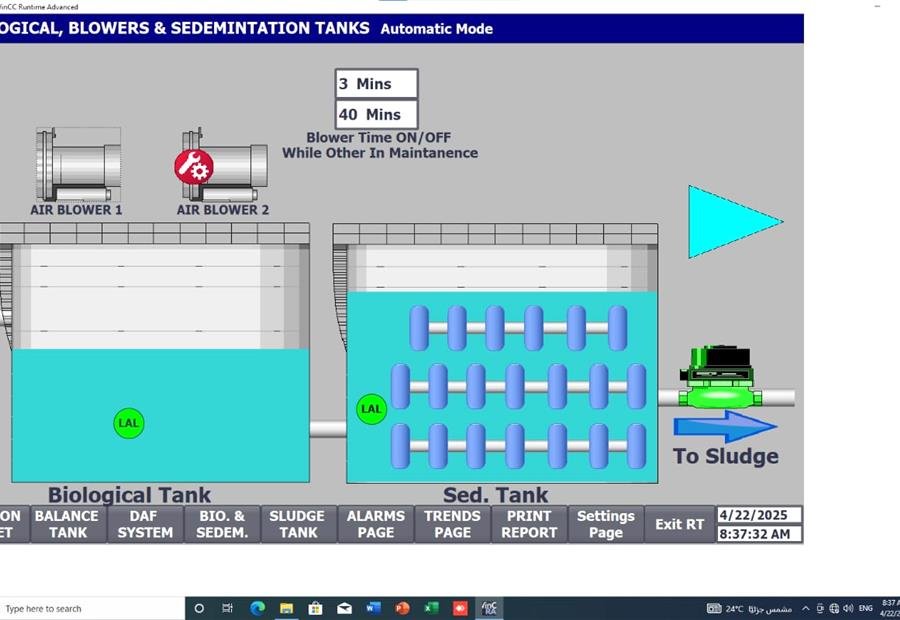Open the ALARMS PAGE
The width and height of the screenshot is (900, 620).
(376, 524)
